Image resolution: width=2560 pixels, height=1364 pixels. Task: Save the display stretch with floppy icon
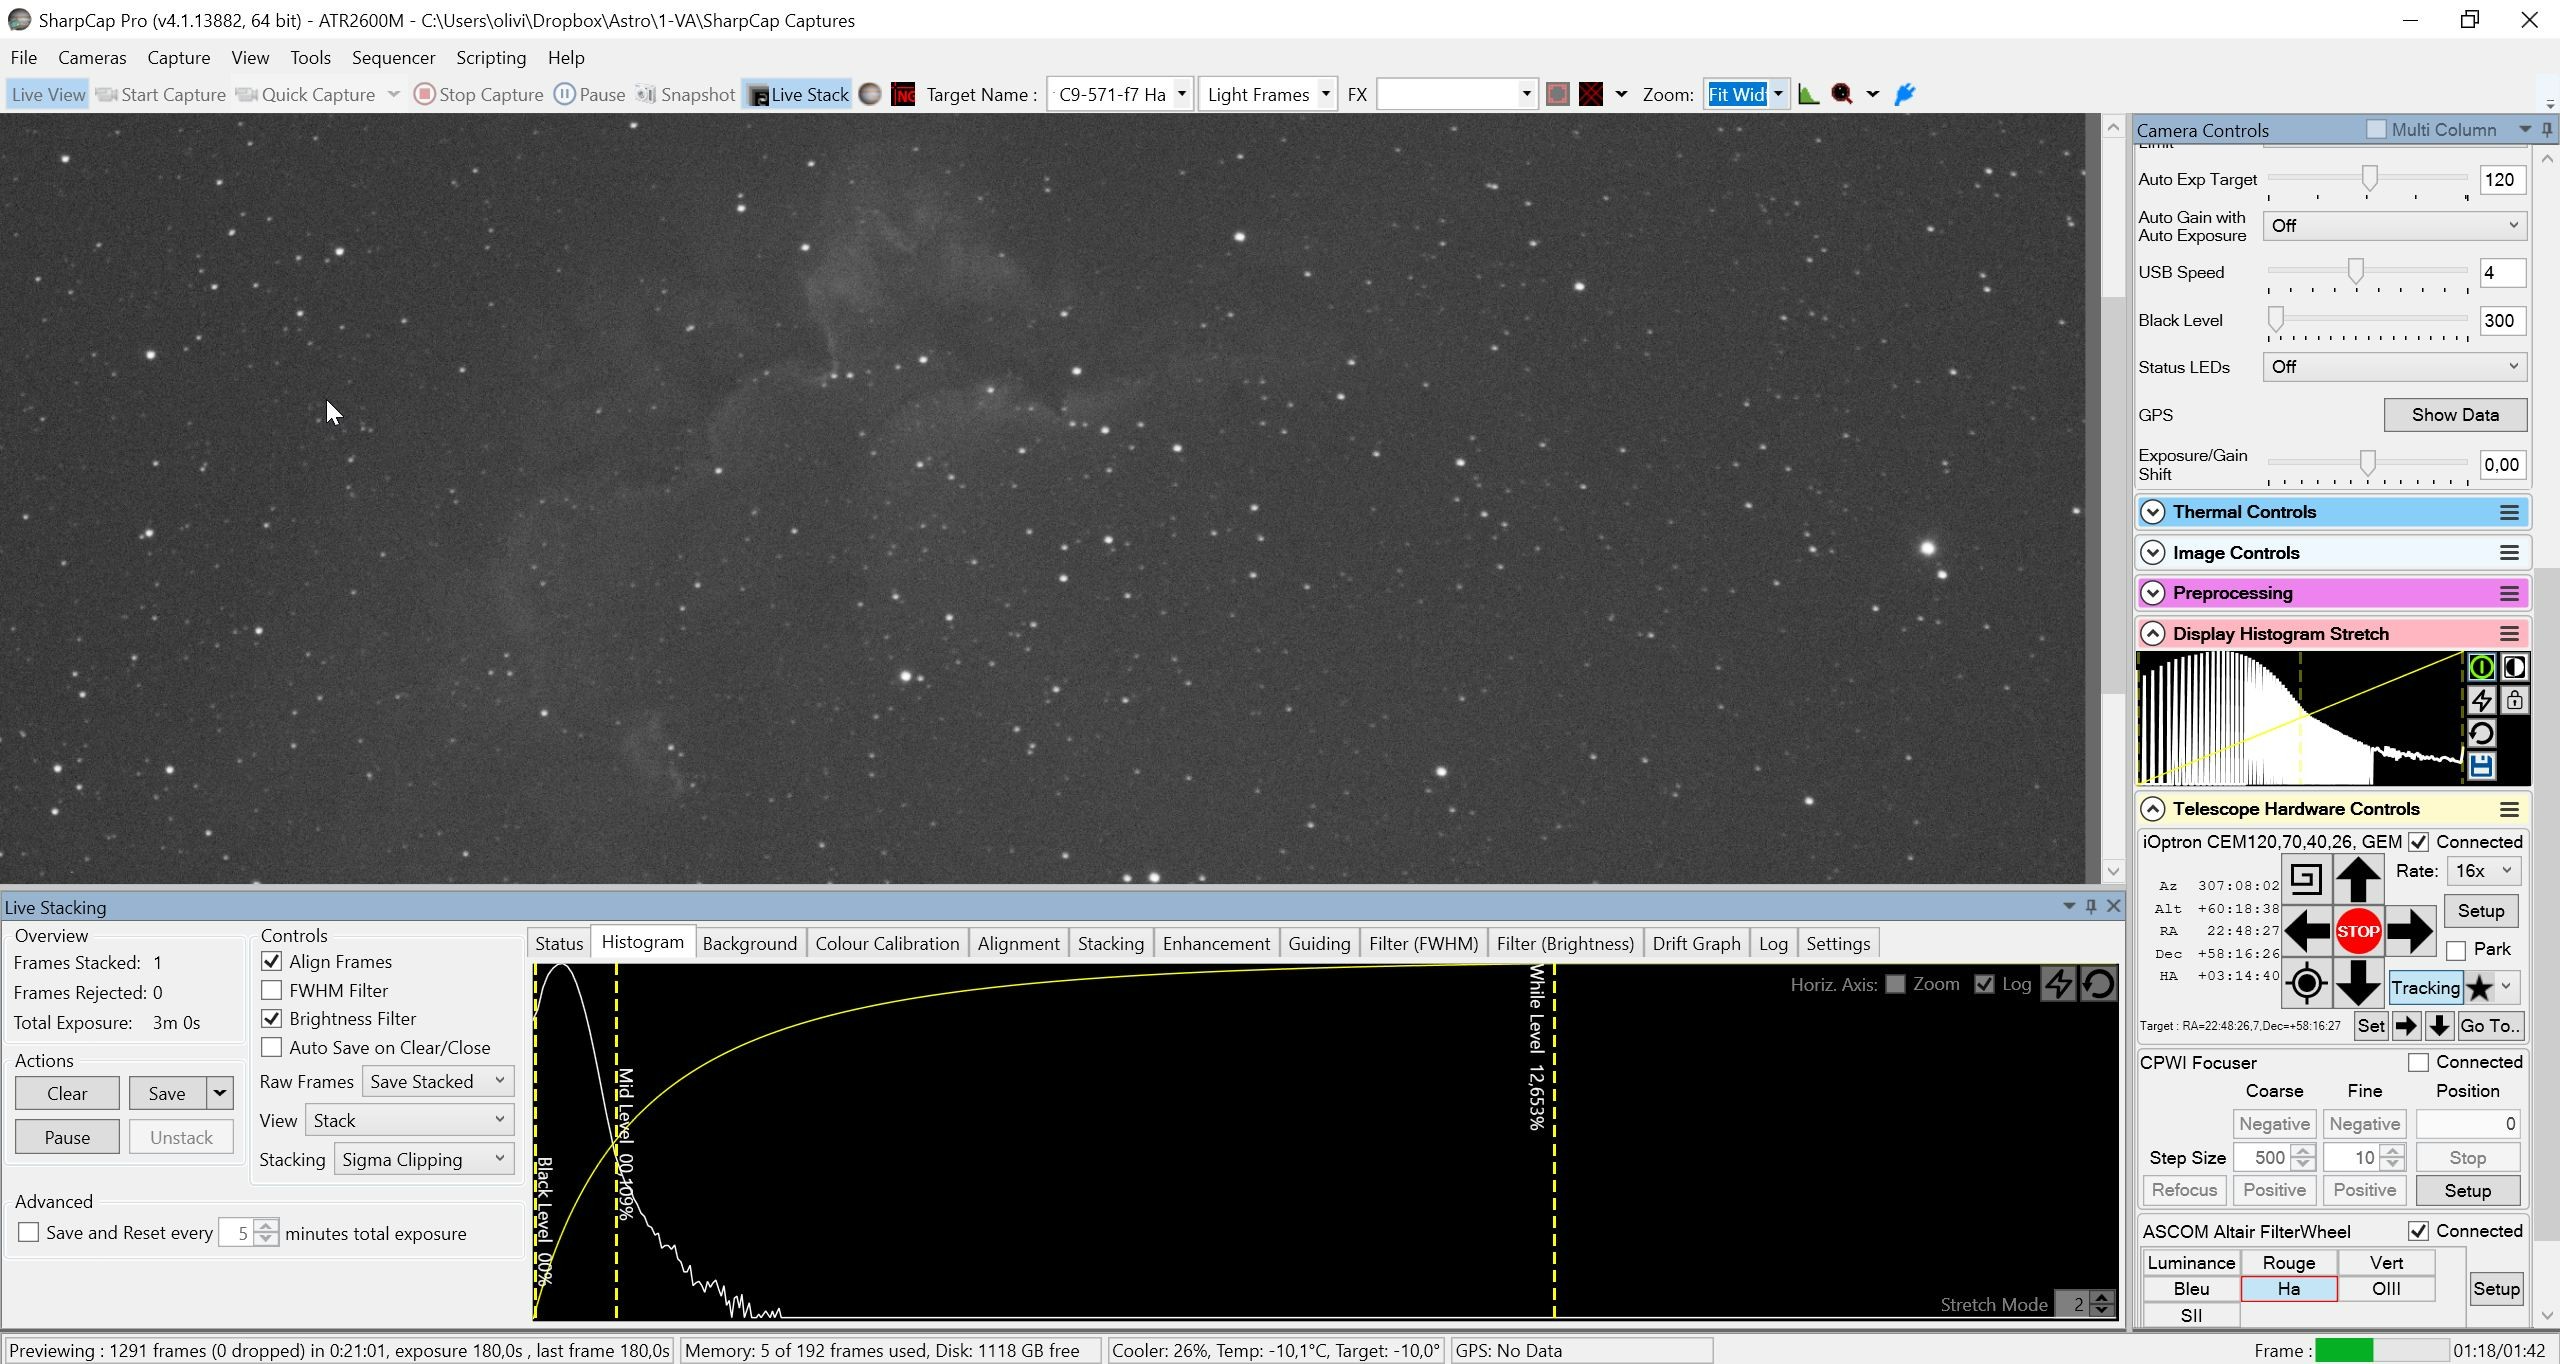[x=2481, y=766]
